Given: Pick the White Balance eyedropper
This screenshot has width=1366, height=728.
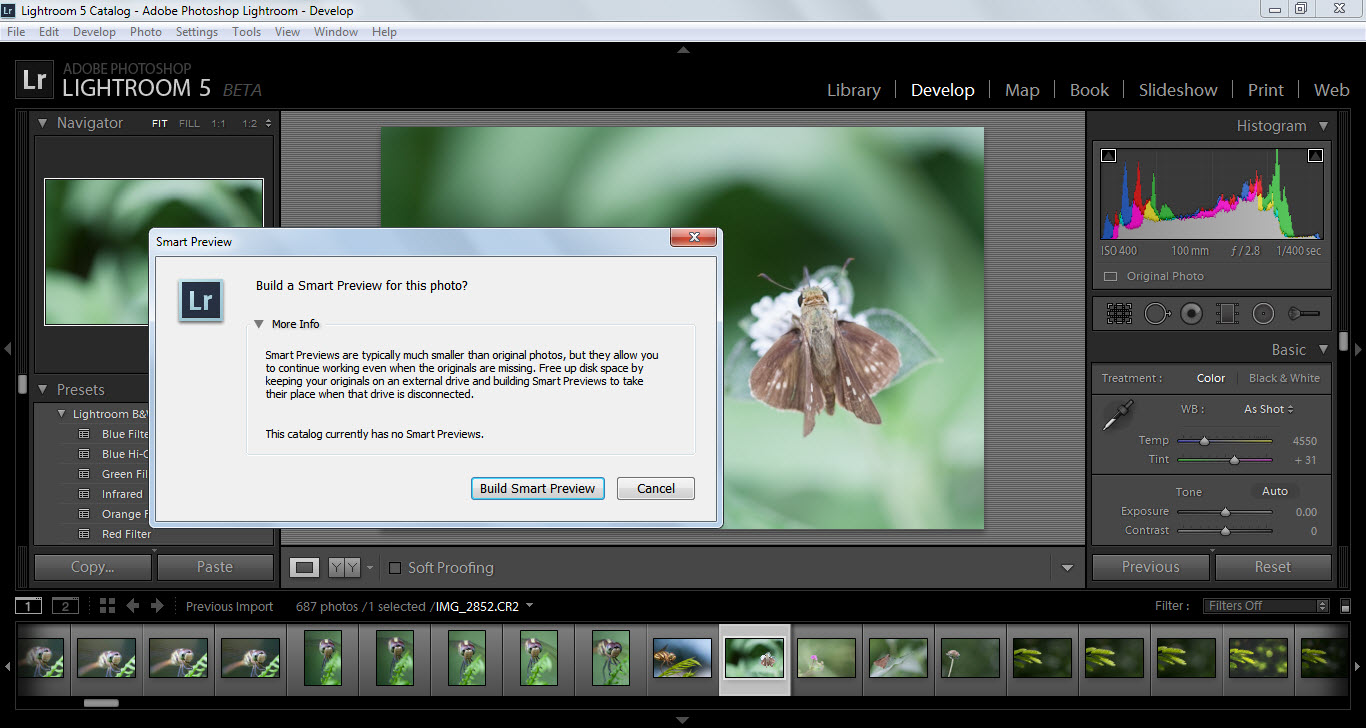Looking at the screenshot, I should point(1117,416).
